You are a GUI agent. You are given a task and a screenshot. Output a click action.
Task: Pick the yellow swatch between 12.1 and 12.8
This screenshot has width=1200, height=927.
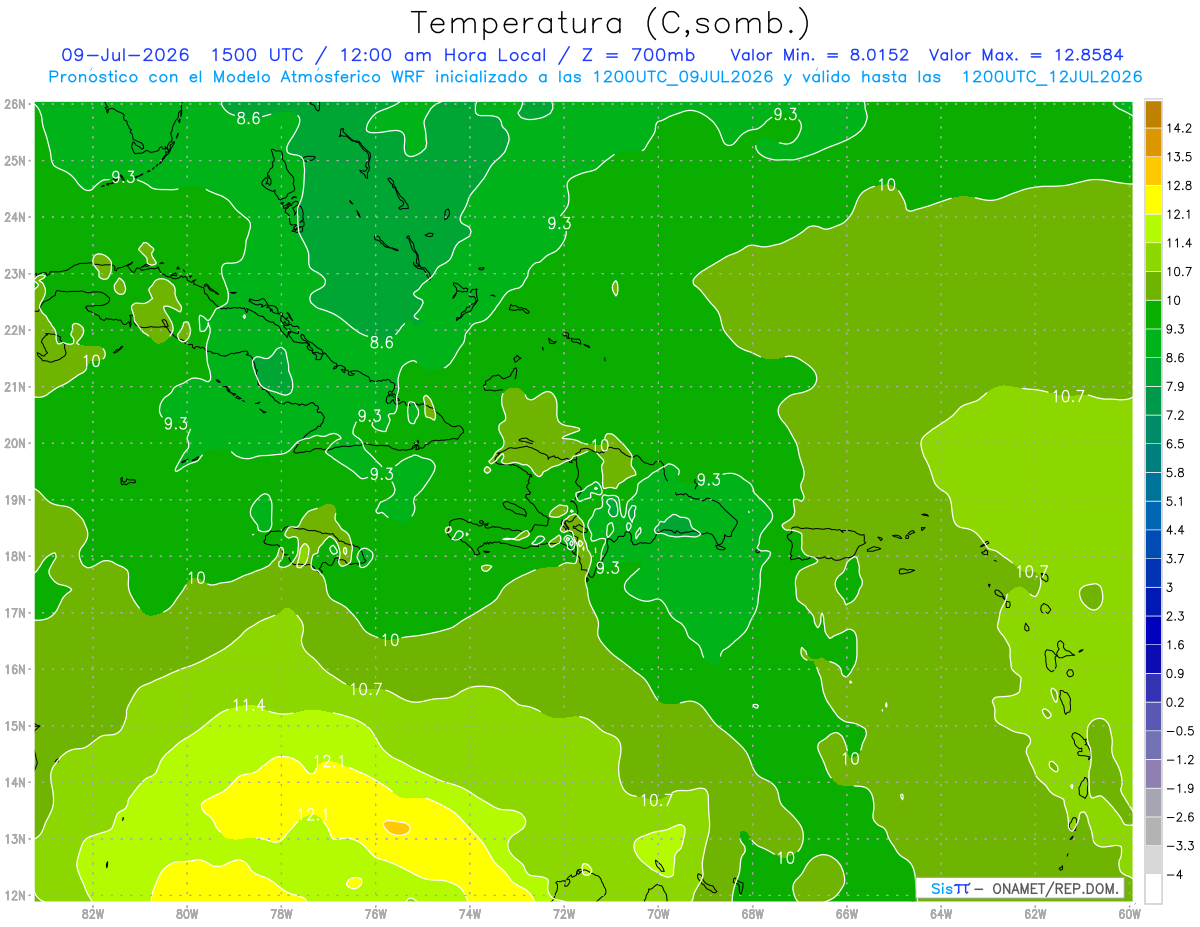coord(1153,199)
